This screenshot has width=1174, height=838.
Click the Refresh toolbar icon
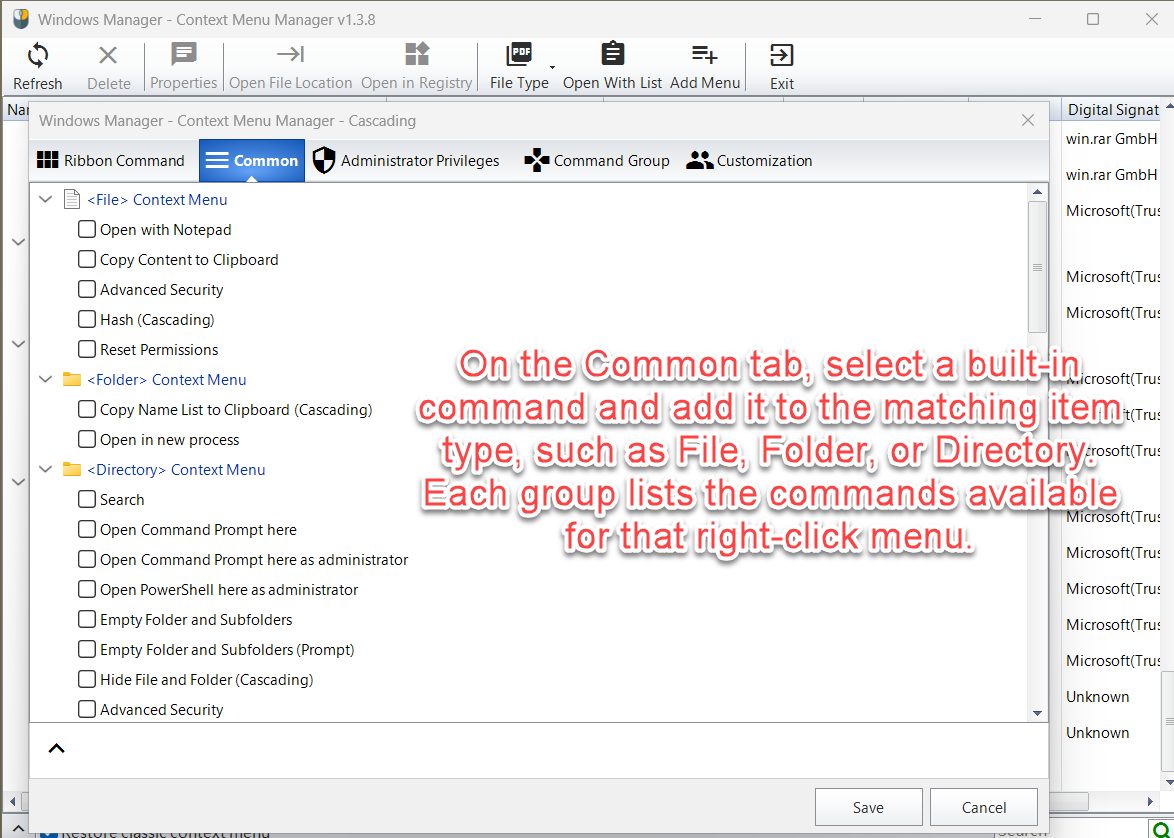click(x=37, y=55)
